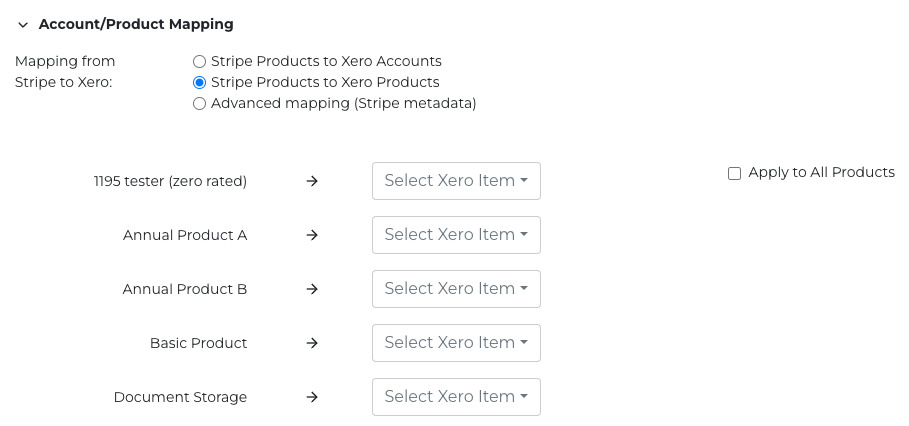Click the arrow icon beside 1195 tester
The image size is (909, 426).
click(x=312, y=182)
